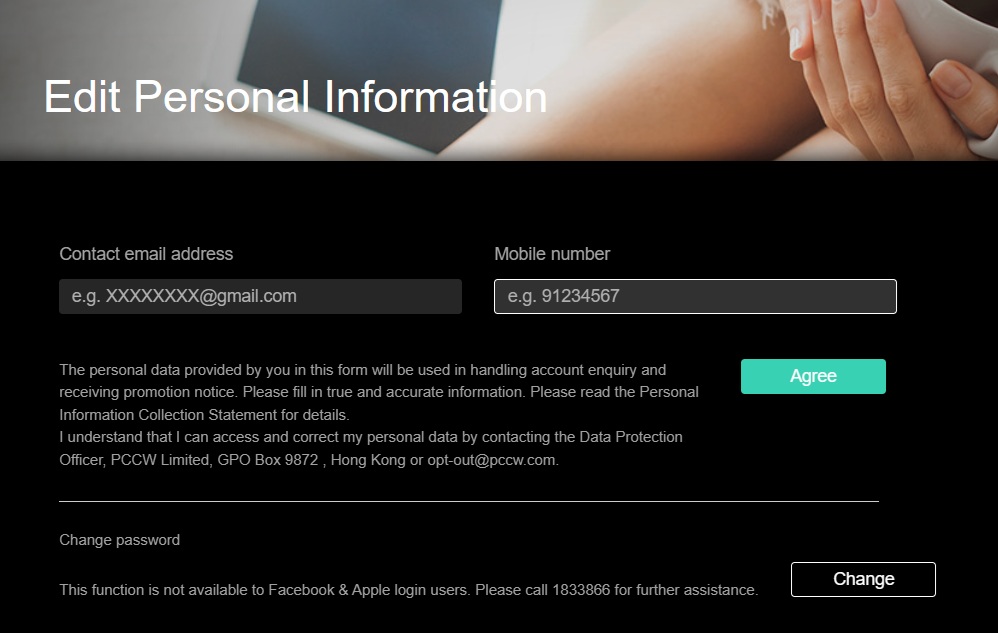Image resolution: width=998 pixels, height=633 pixels.
Task: Click the green Agree button
Action: (x=813, y=376)
